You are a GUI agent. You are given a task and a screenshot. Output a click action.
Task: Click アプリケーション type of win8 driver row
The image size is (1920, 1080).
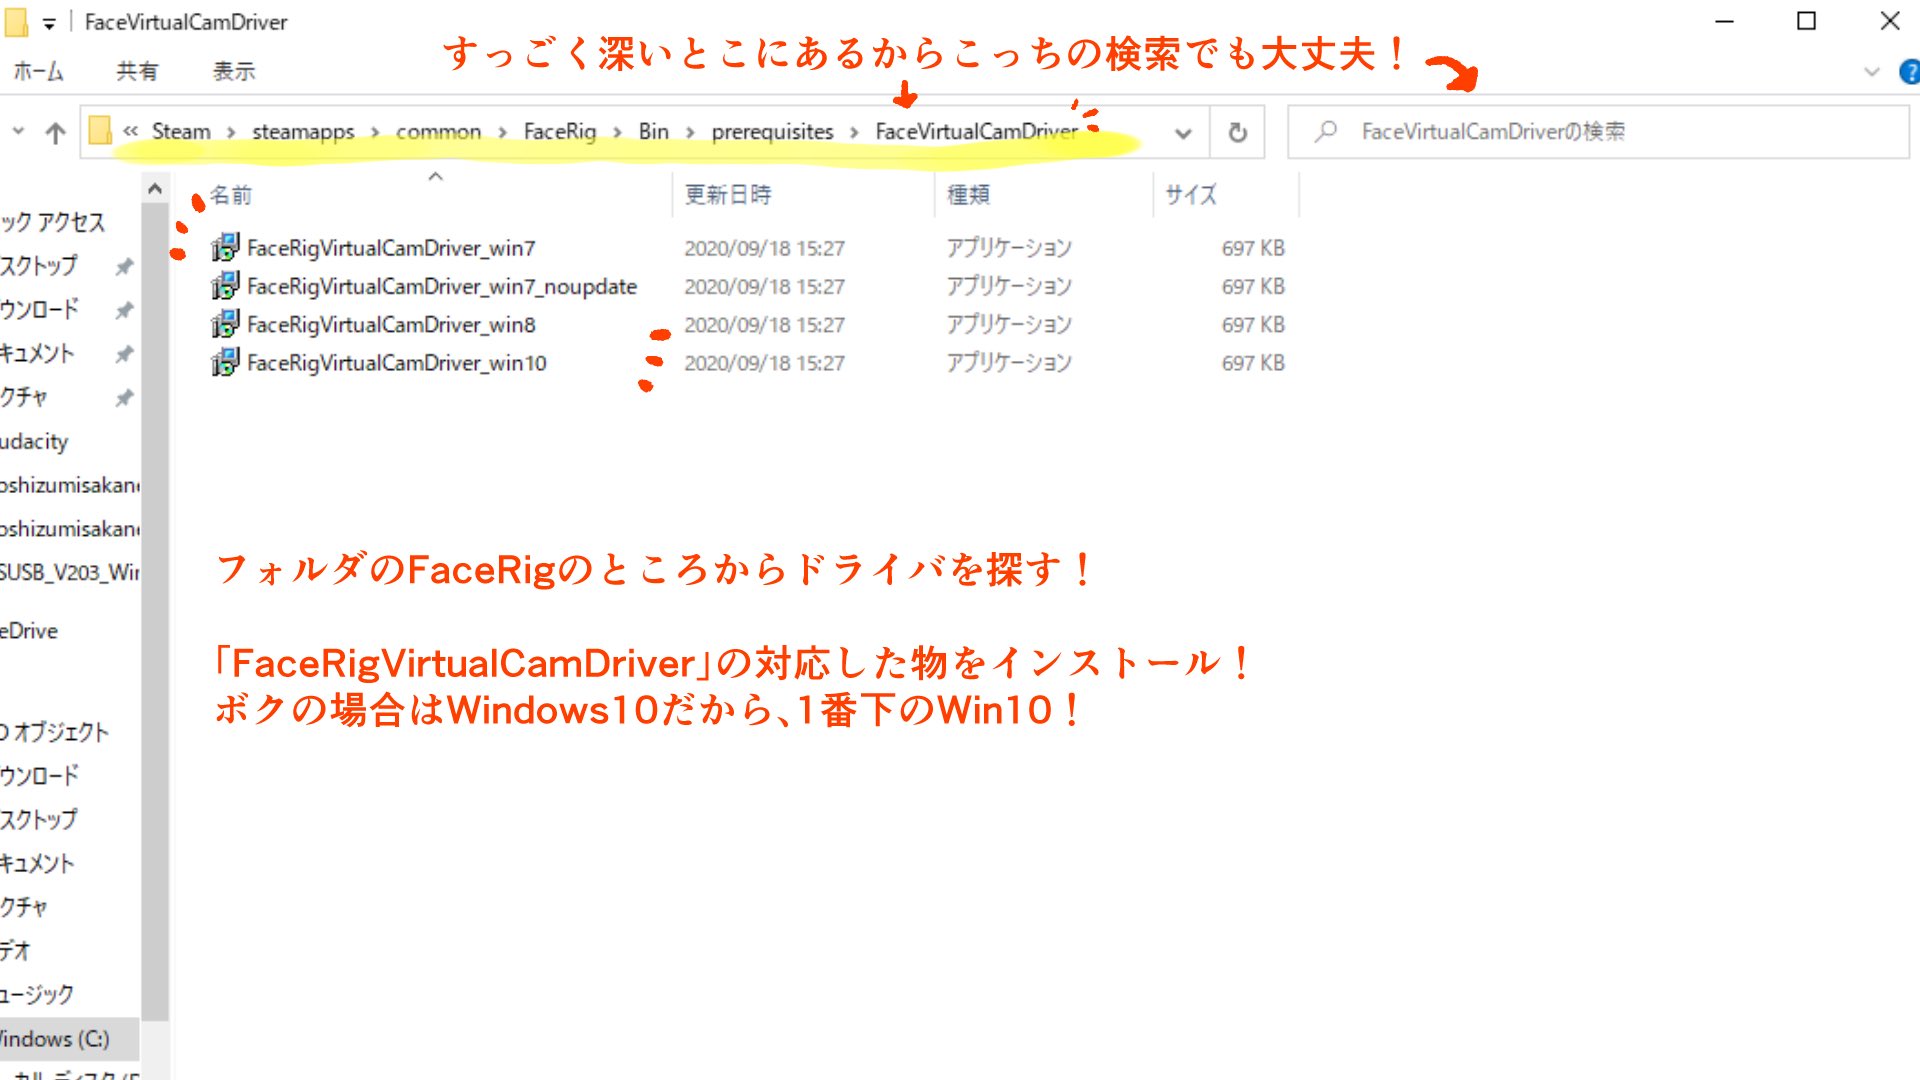[1009, 325]
